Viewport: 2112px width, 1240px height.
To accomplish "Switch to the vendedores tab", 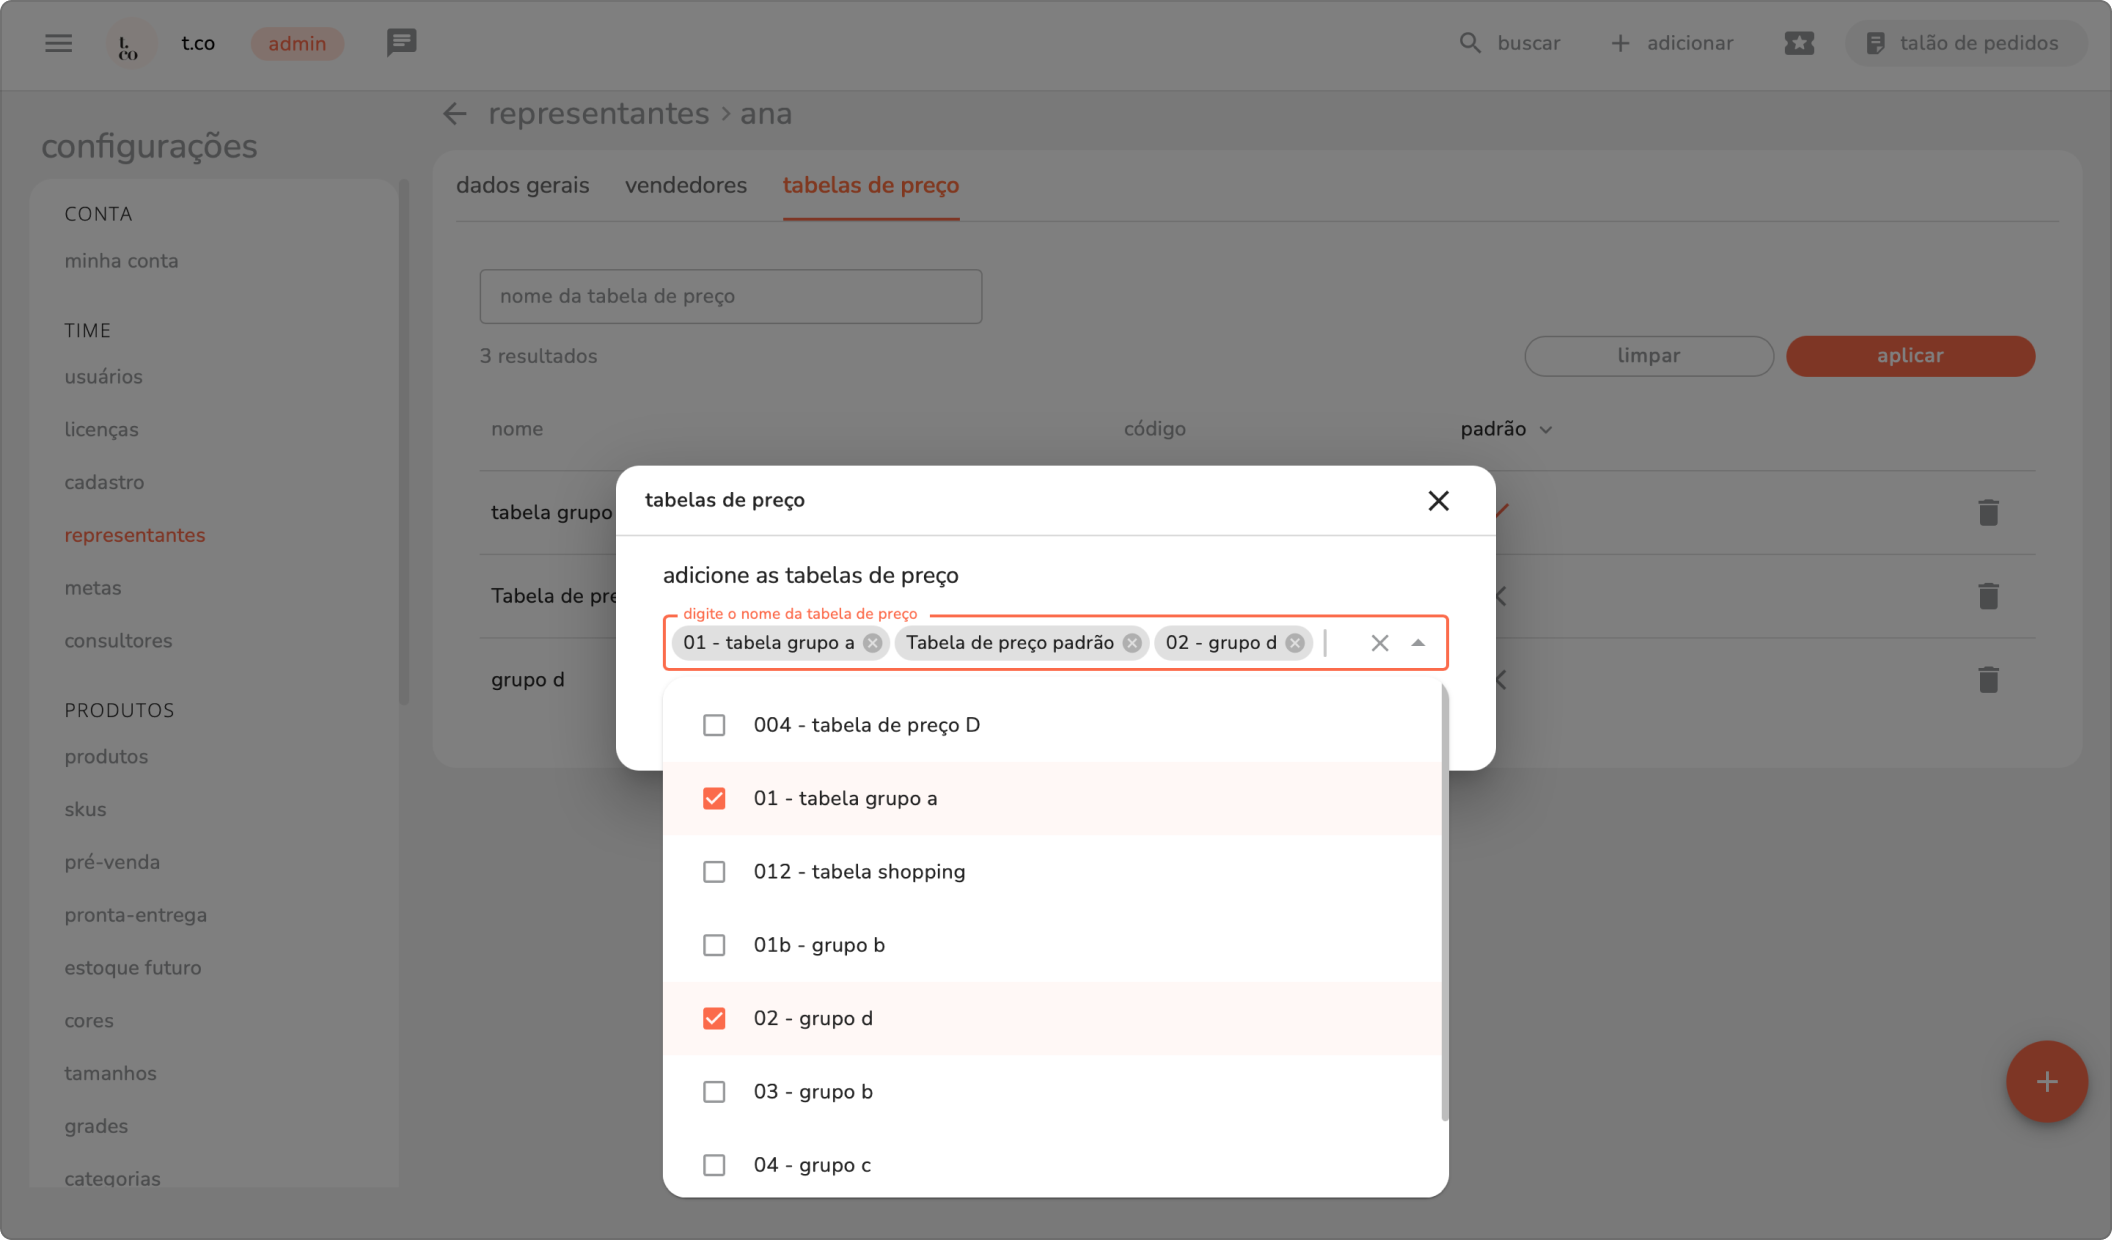I will pyautogui.click(x=685, y=185).
